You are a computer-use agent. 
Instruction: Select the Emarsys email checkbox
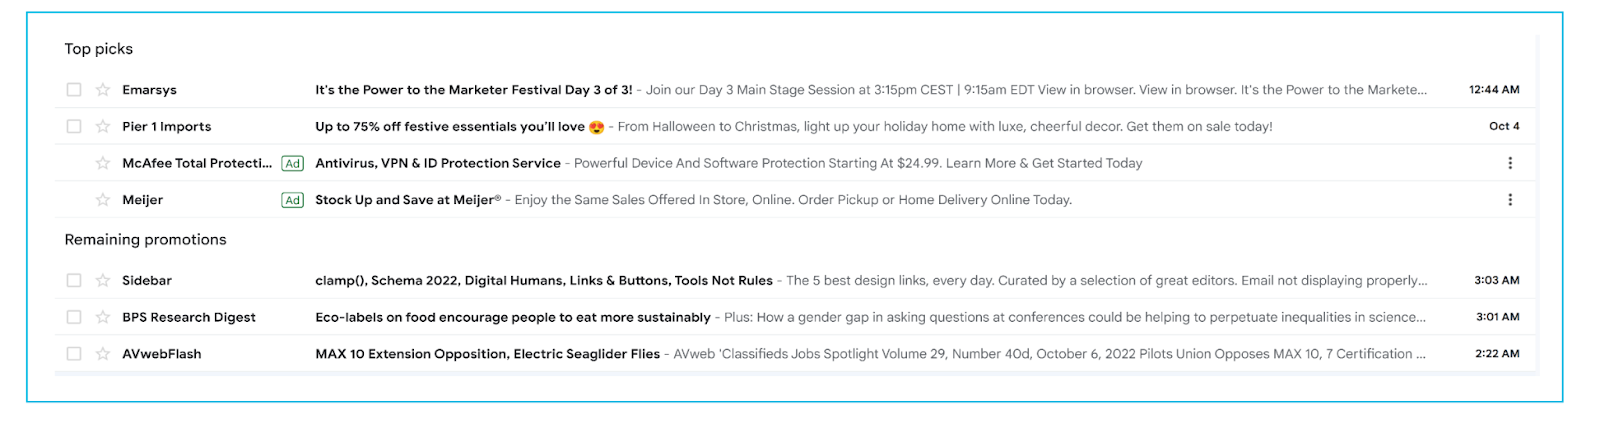74,90
